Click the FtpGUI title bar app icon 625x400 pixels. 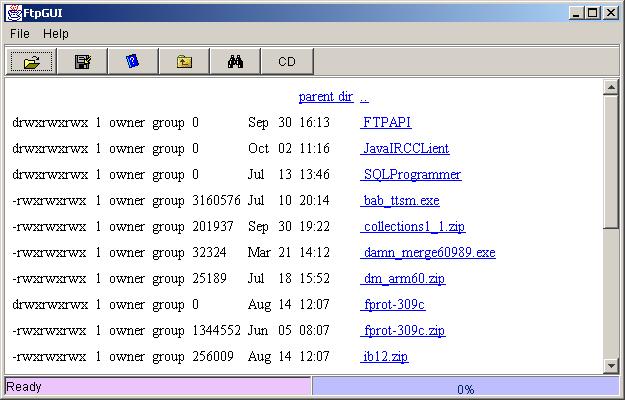pyautogui.click(x=12, y=12)
